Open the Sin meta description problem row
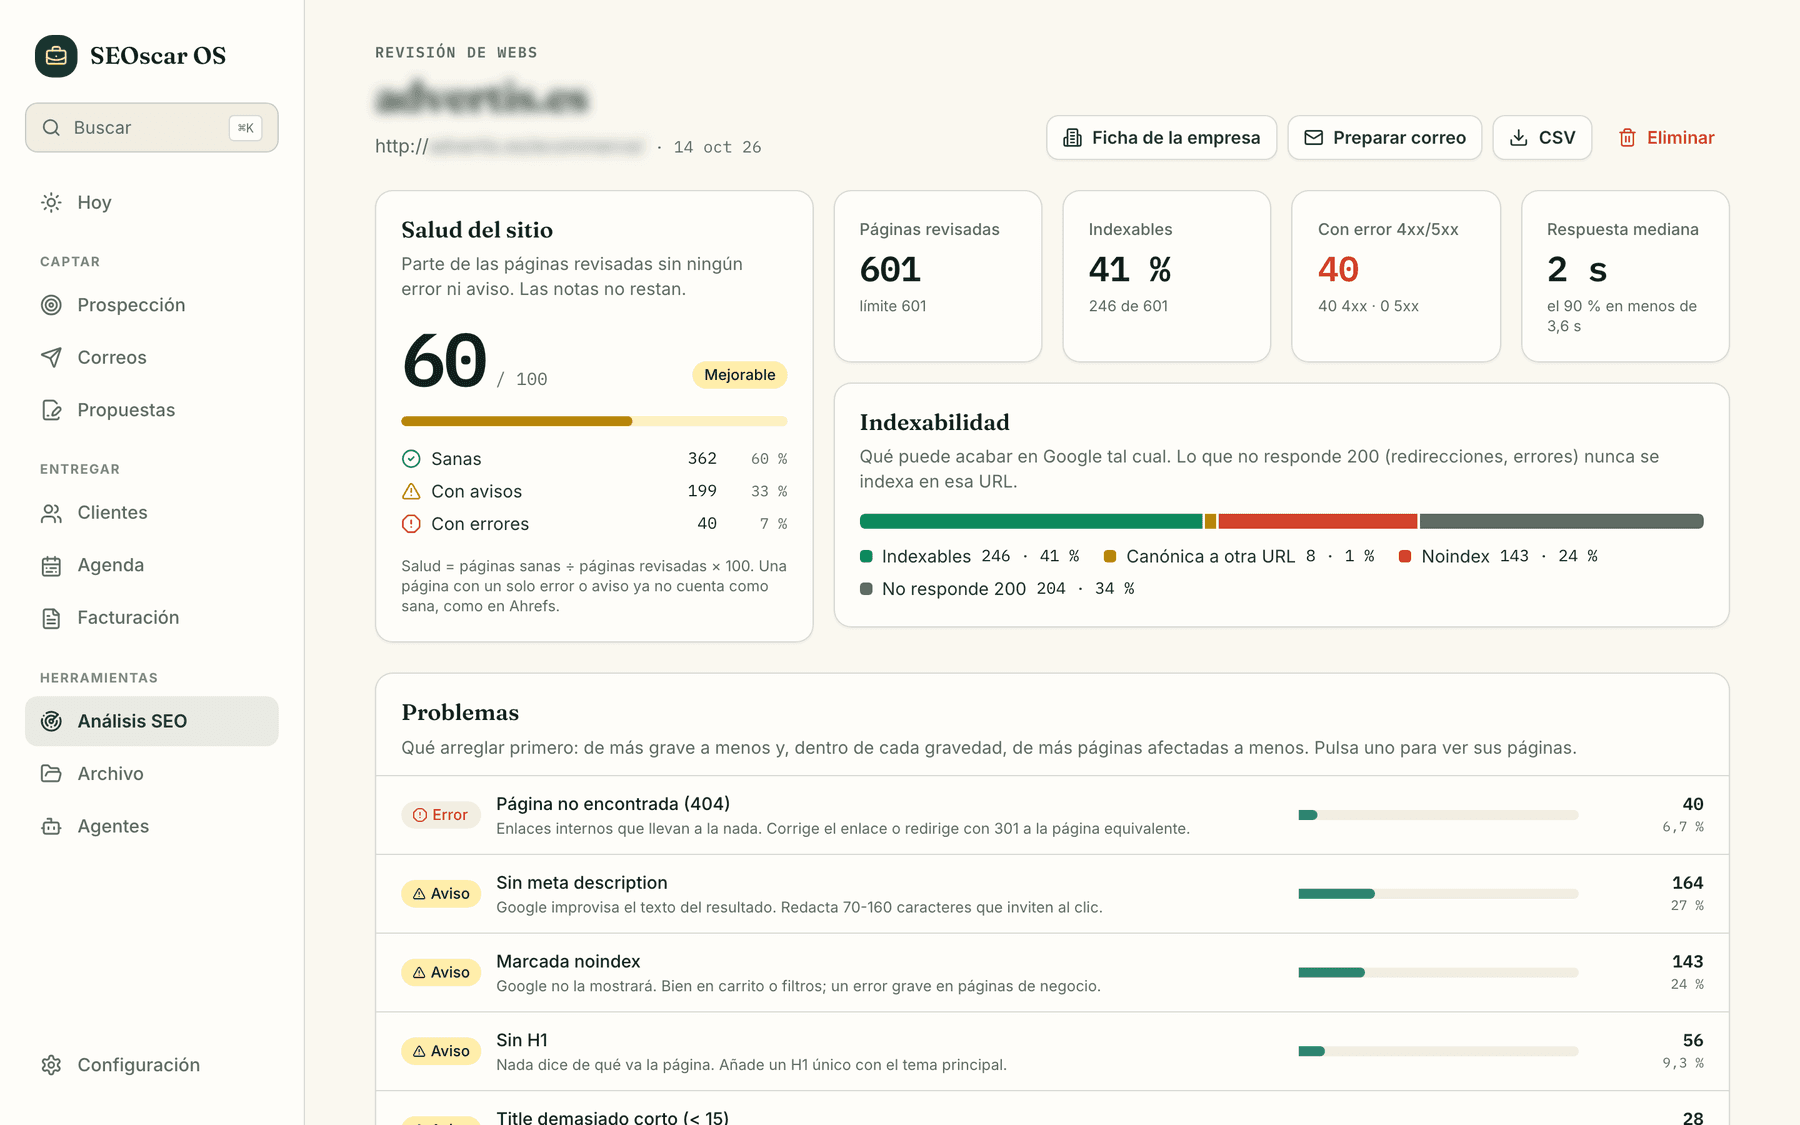The image size is (1800, 1125). tap(1052, 894)
